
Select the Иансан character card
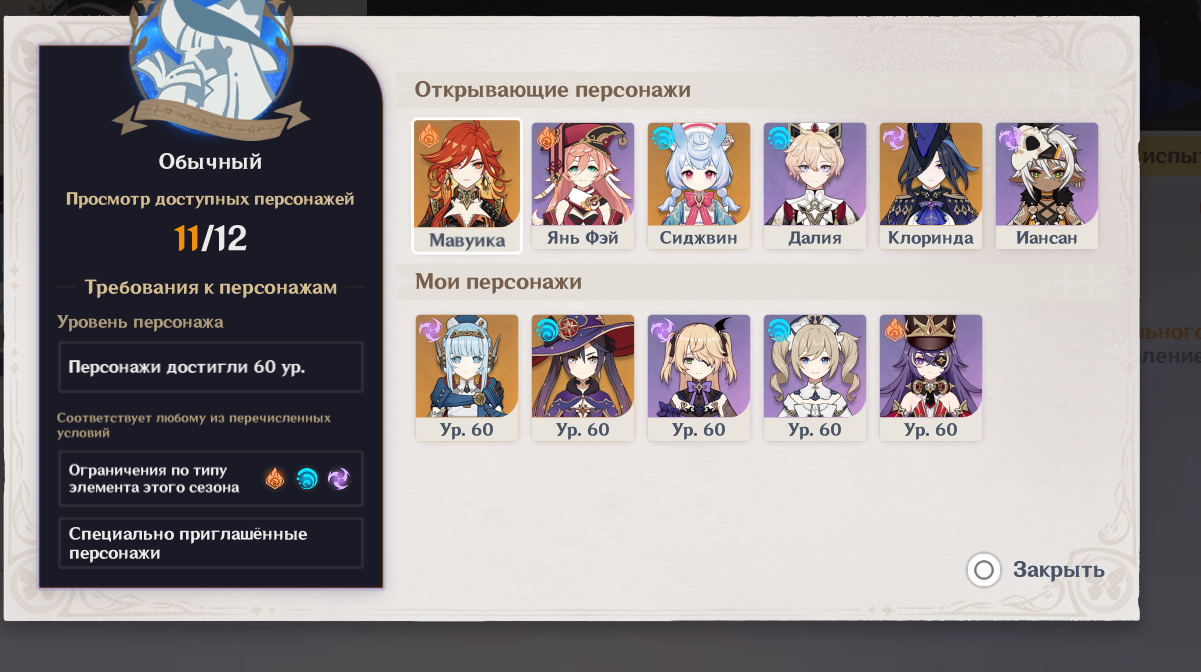coord(1047,186)
